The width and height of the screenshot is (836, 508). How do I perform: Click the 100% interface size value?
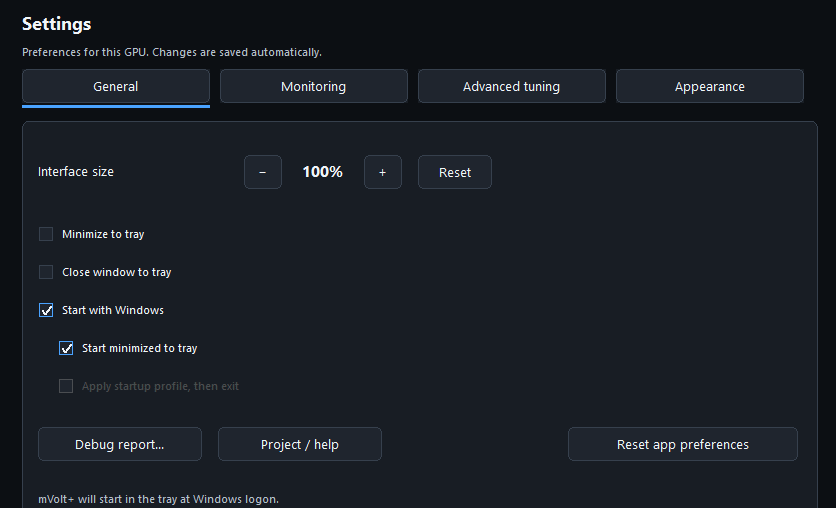323,172
